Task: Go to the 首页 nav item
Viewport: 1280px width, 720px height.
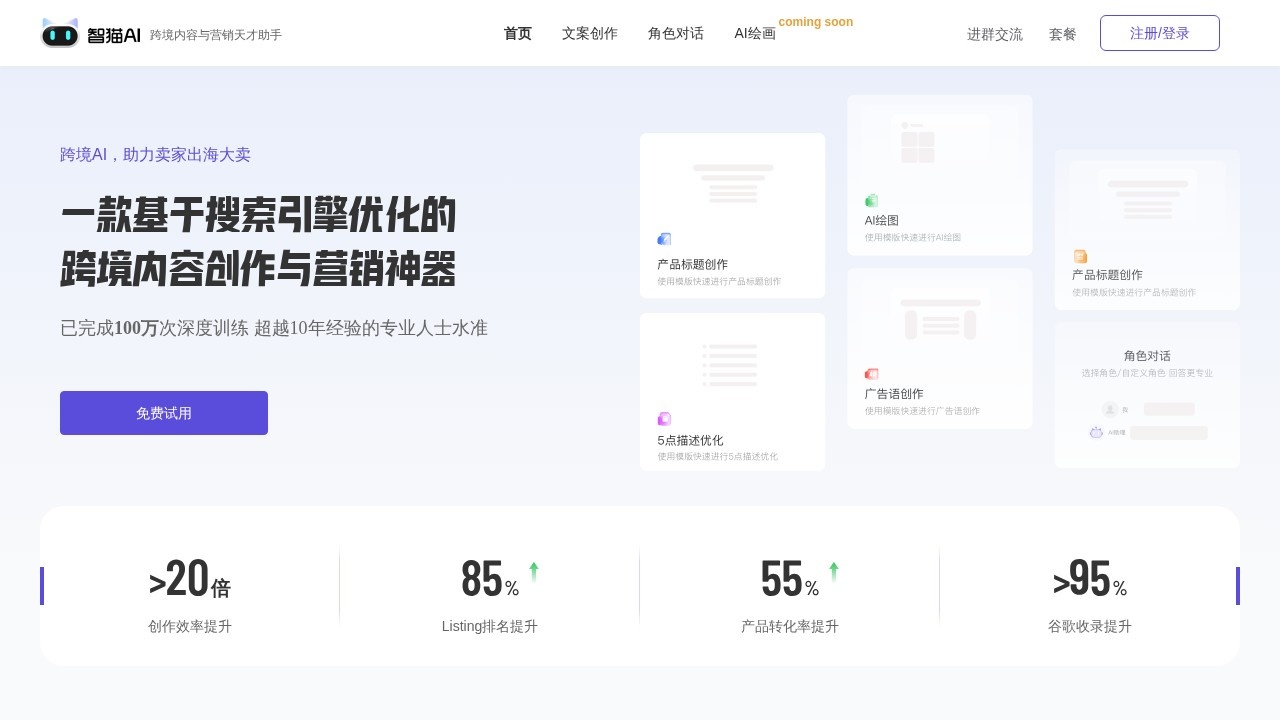Action: pyautogui.click(x=518, y=34)
